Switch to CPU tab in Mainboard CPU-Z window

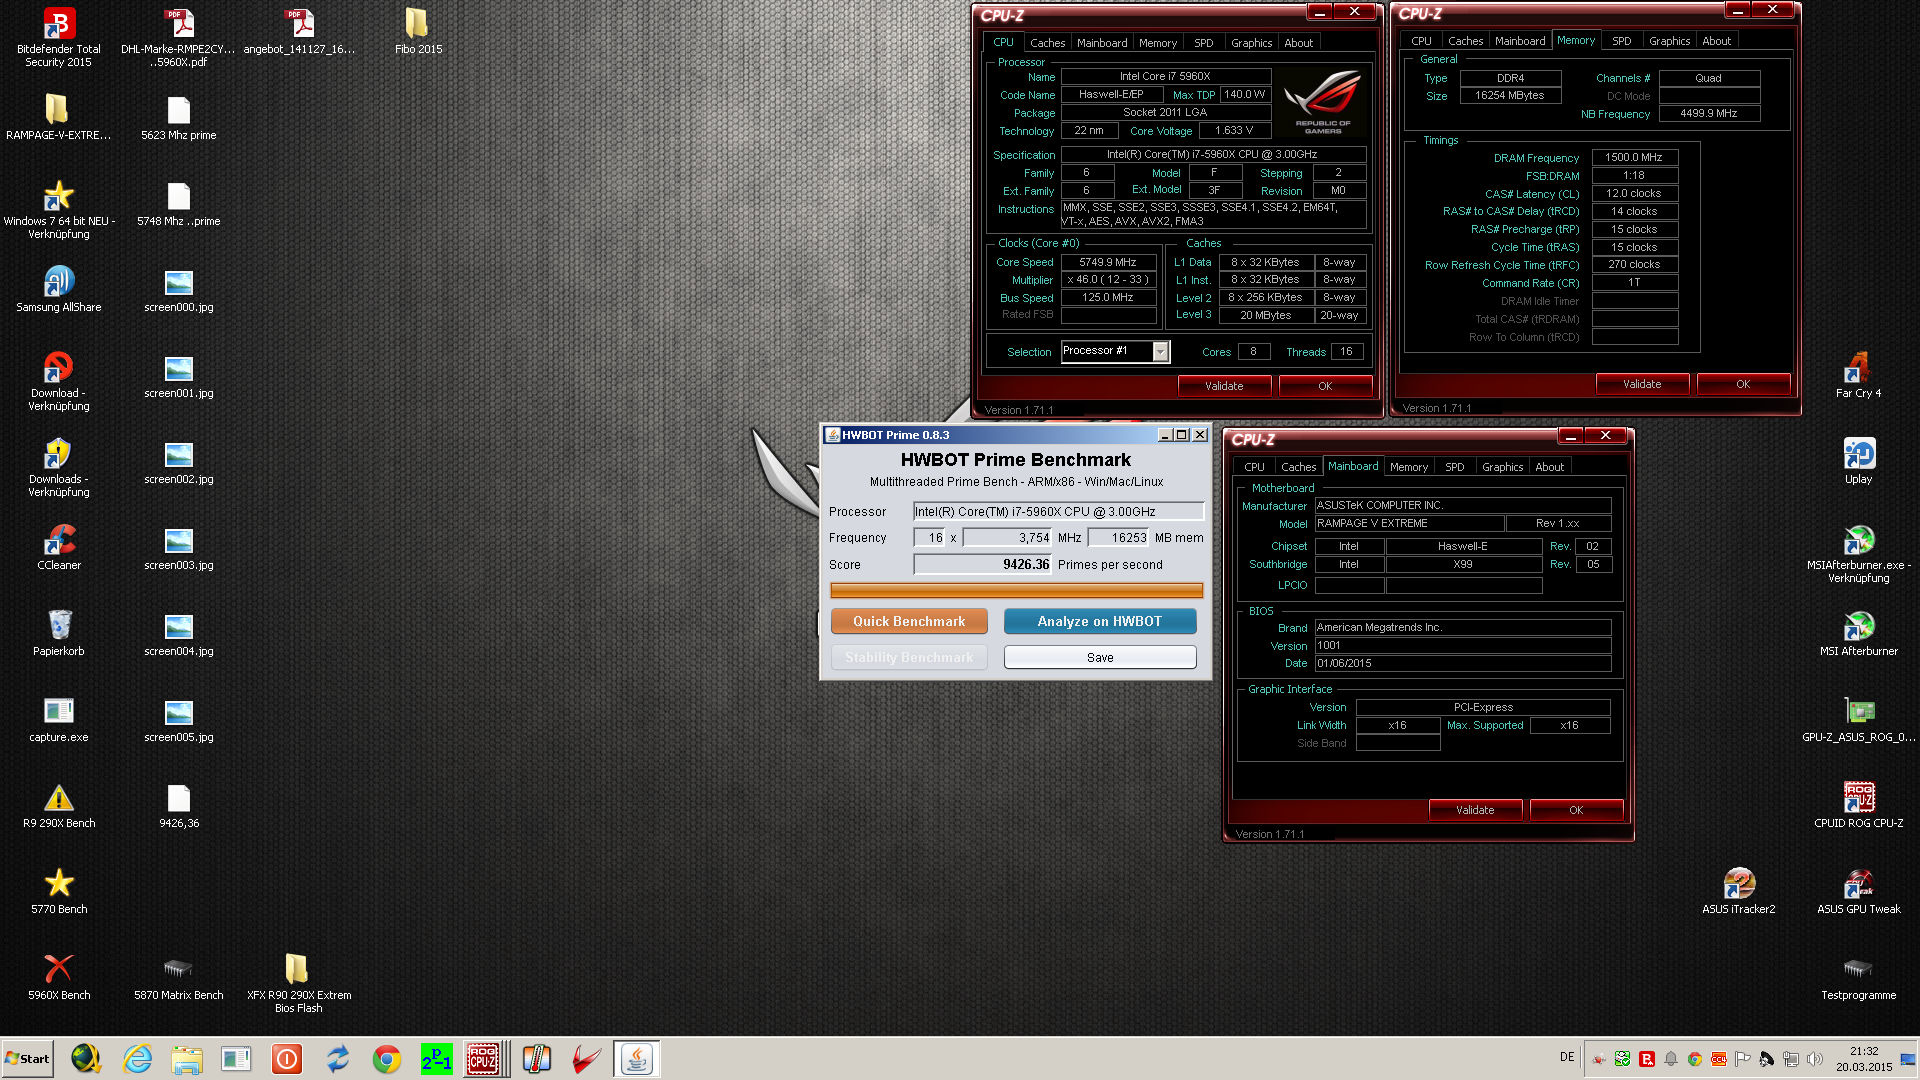point(1254,467)
